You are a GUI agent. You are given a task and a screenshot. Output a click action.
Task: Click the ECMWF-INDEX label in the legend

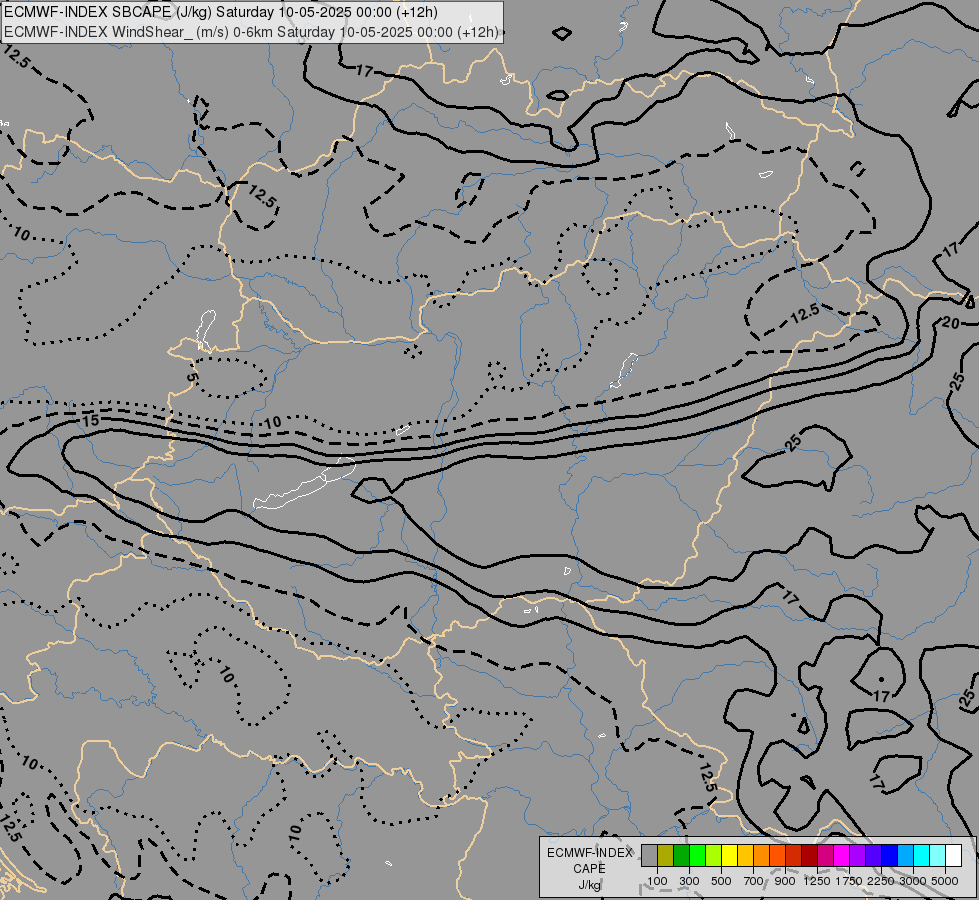(589, 853)
